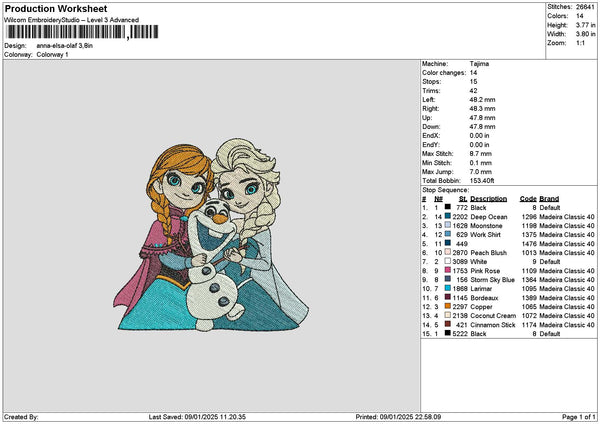Click the design name 'anna-elsa-olaf 3,8in'
The width and height of the screenshot is (600, 424).
(x=65, y=46)
